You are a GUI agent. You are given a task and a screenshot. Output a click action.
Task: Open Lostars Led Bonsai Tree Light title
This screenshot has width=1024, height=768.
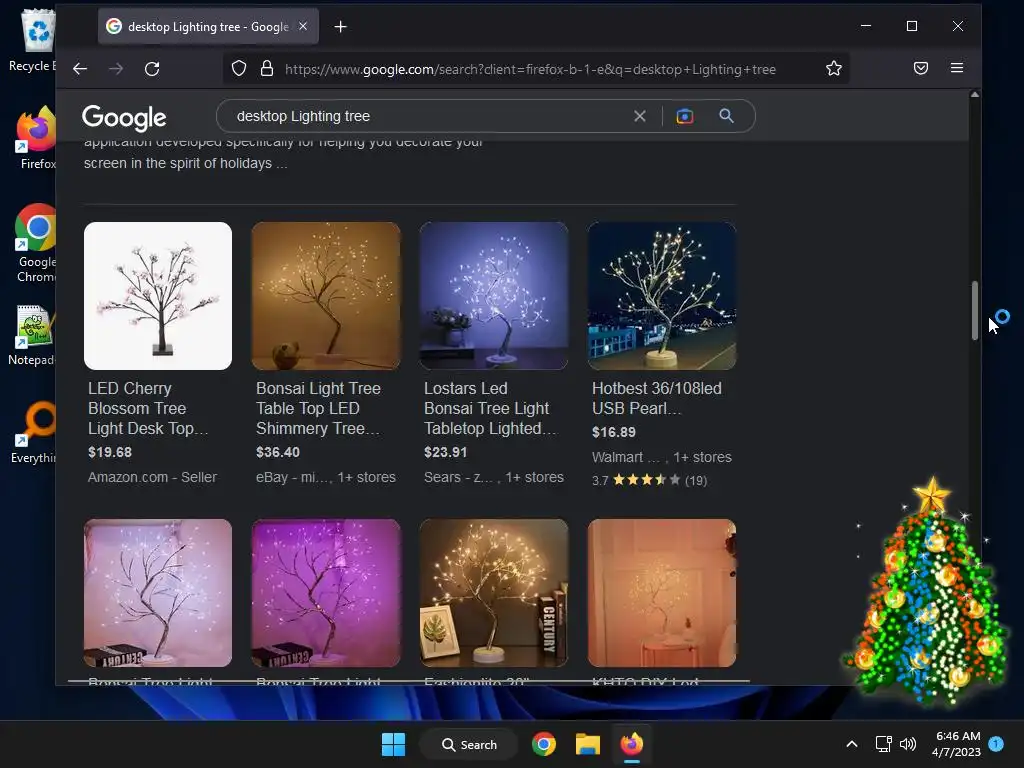point(490,408)
